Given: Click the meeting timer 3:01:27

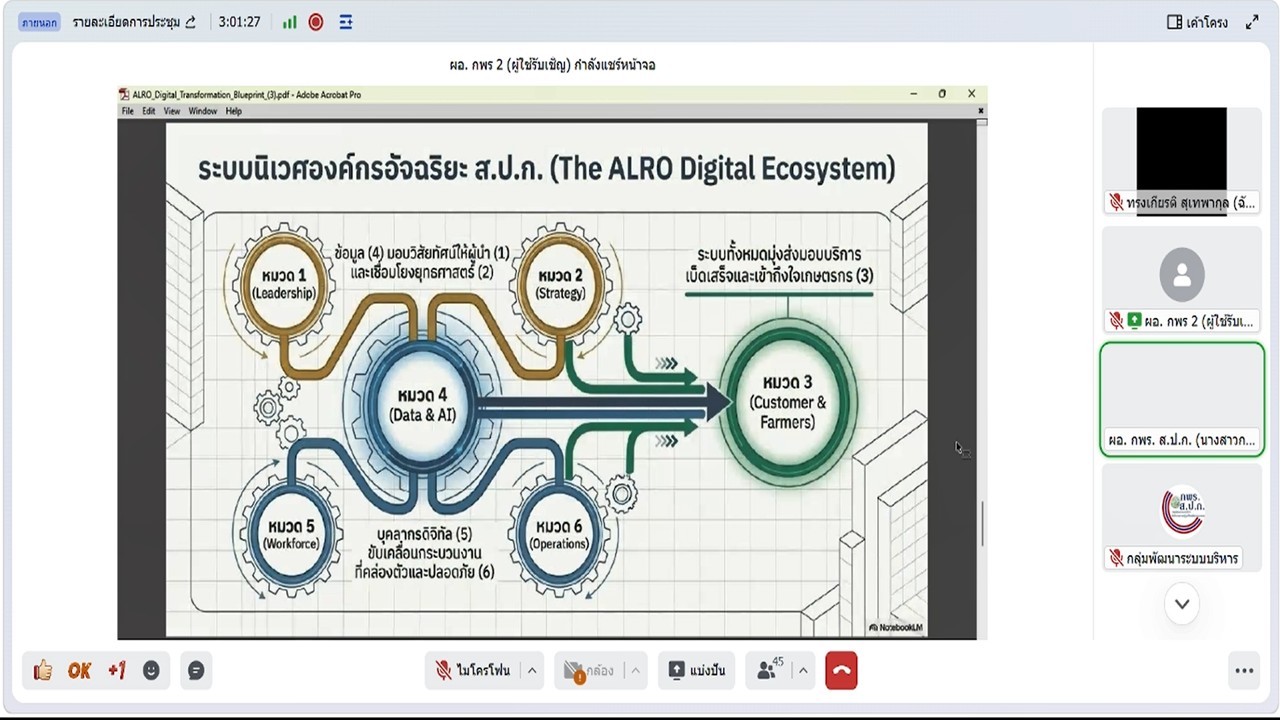Looking at the screenshot, I should point(240,22).
